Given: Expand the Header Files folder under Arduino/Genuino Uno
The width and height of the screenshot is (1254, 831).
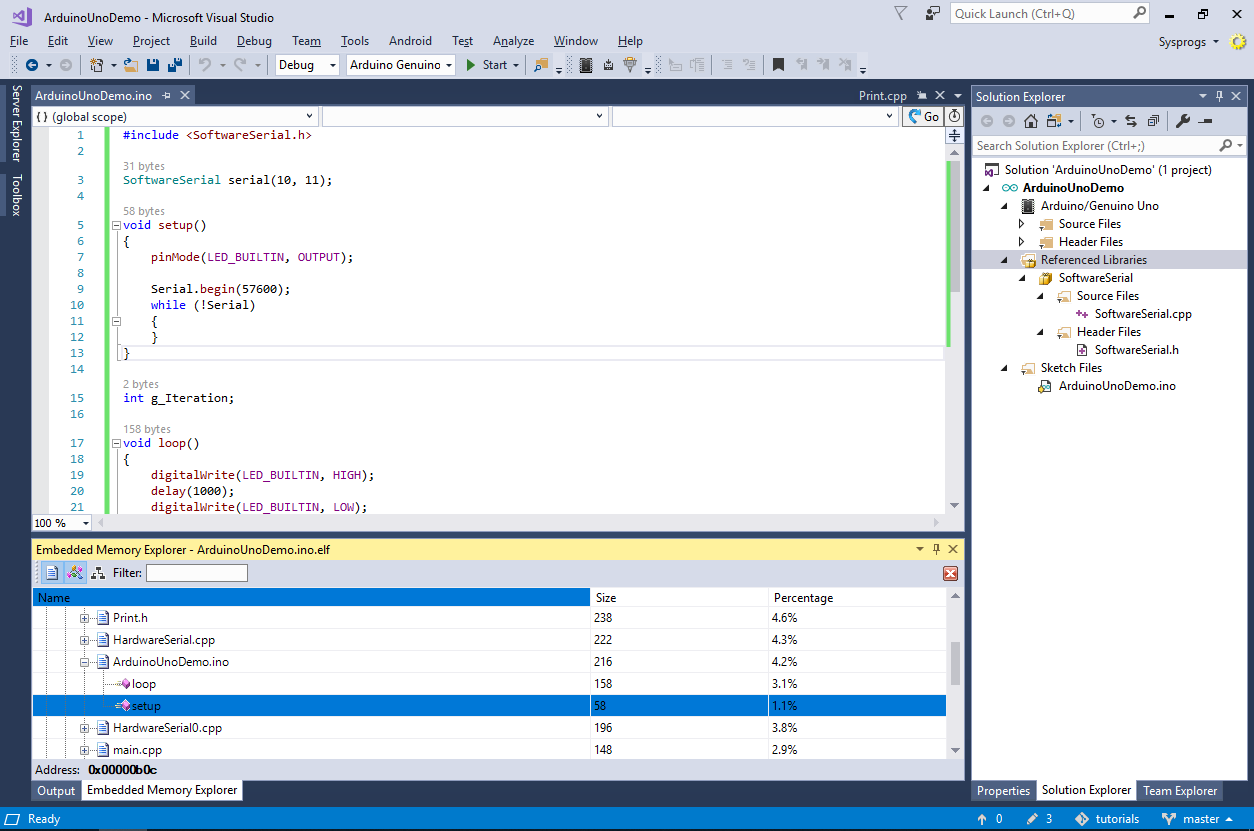Looking at the screenshot, I should [x=1021, y=242].
